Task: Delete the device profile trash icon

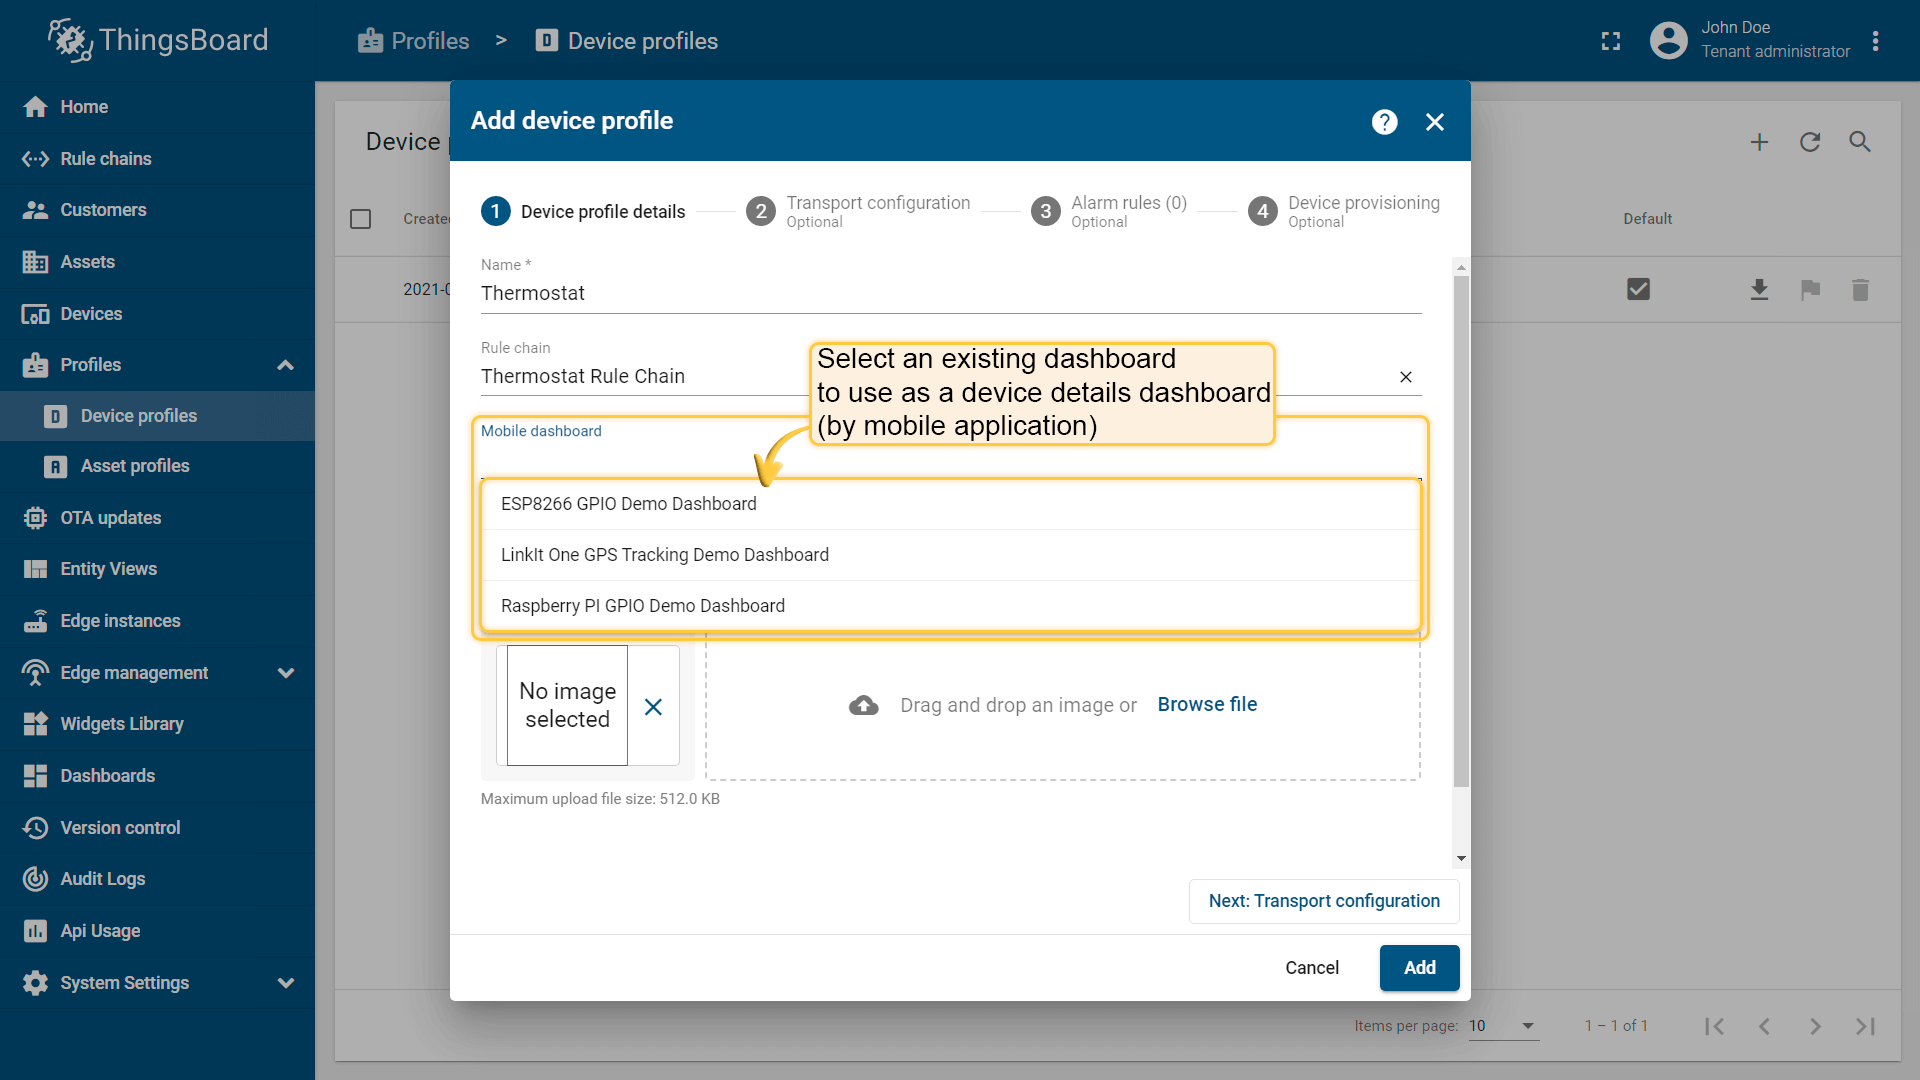Action: pos(1859,290)
